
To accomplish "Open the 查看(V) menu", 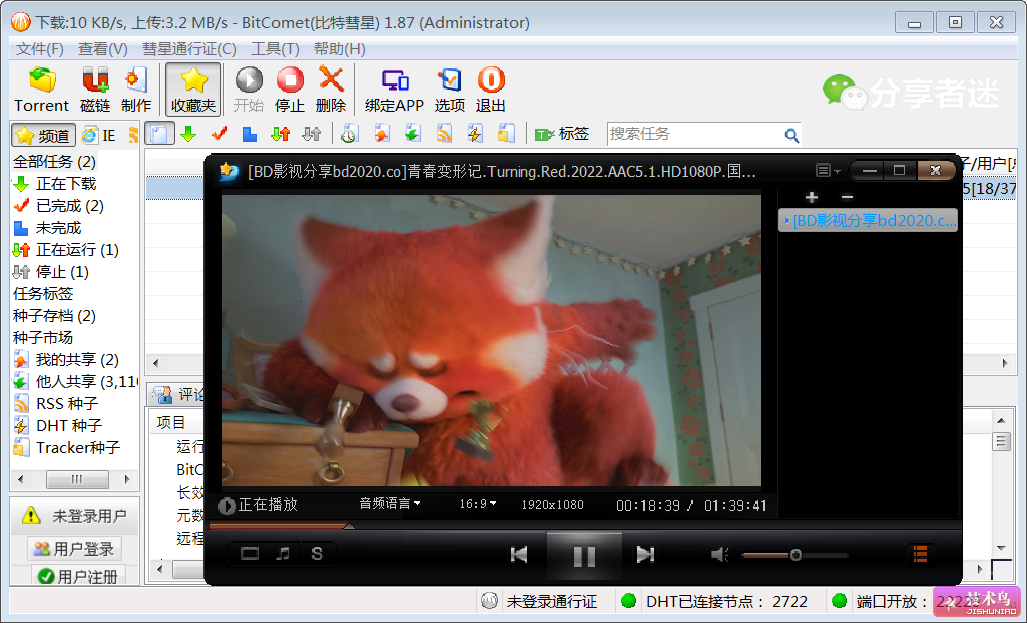I will [x=103, y=49].
